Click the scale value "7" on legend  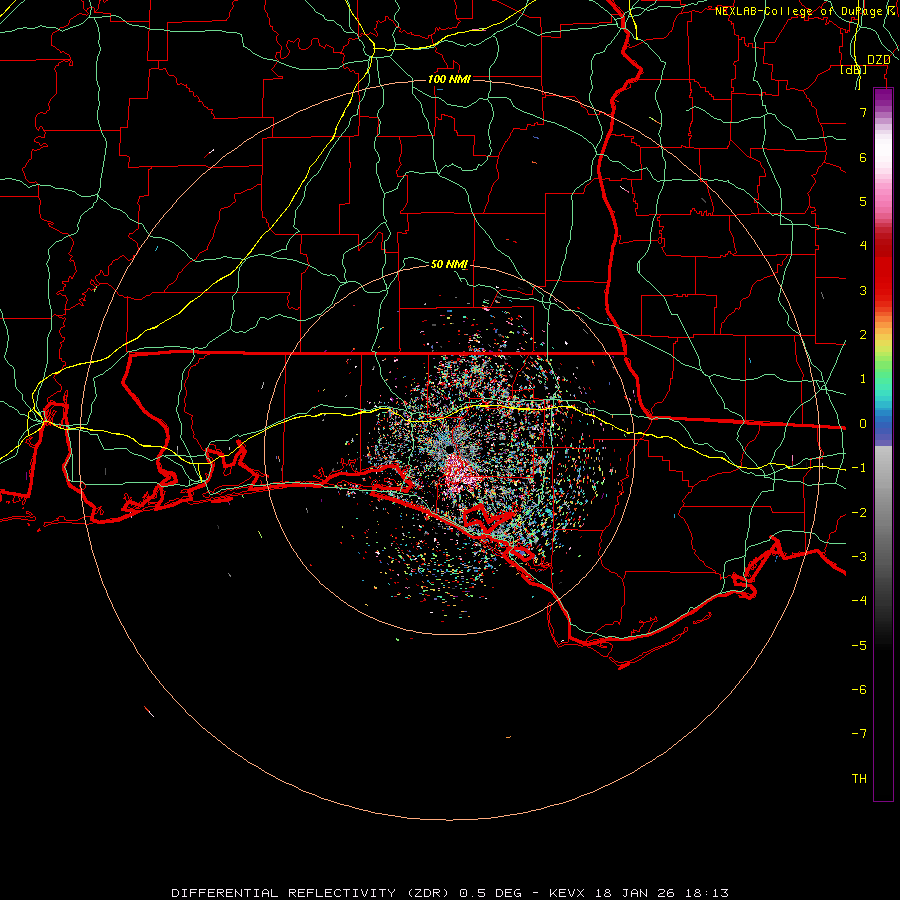tap(863, 112)
